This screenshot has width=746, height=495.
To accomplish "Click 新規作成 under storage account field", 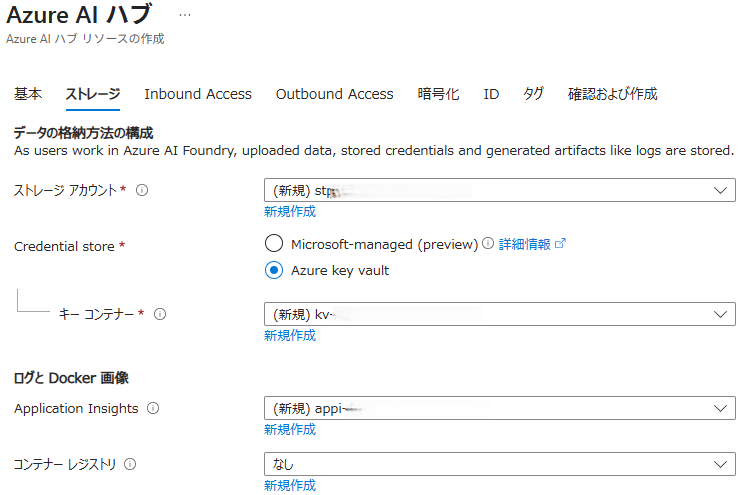I will pyautogui.click(x=290, y=211).
